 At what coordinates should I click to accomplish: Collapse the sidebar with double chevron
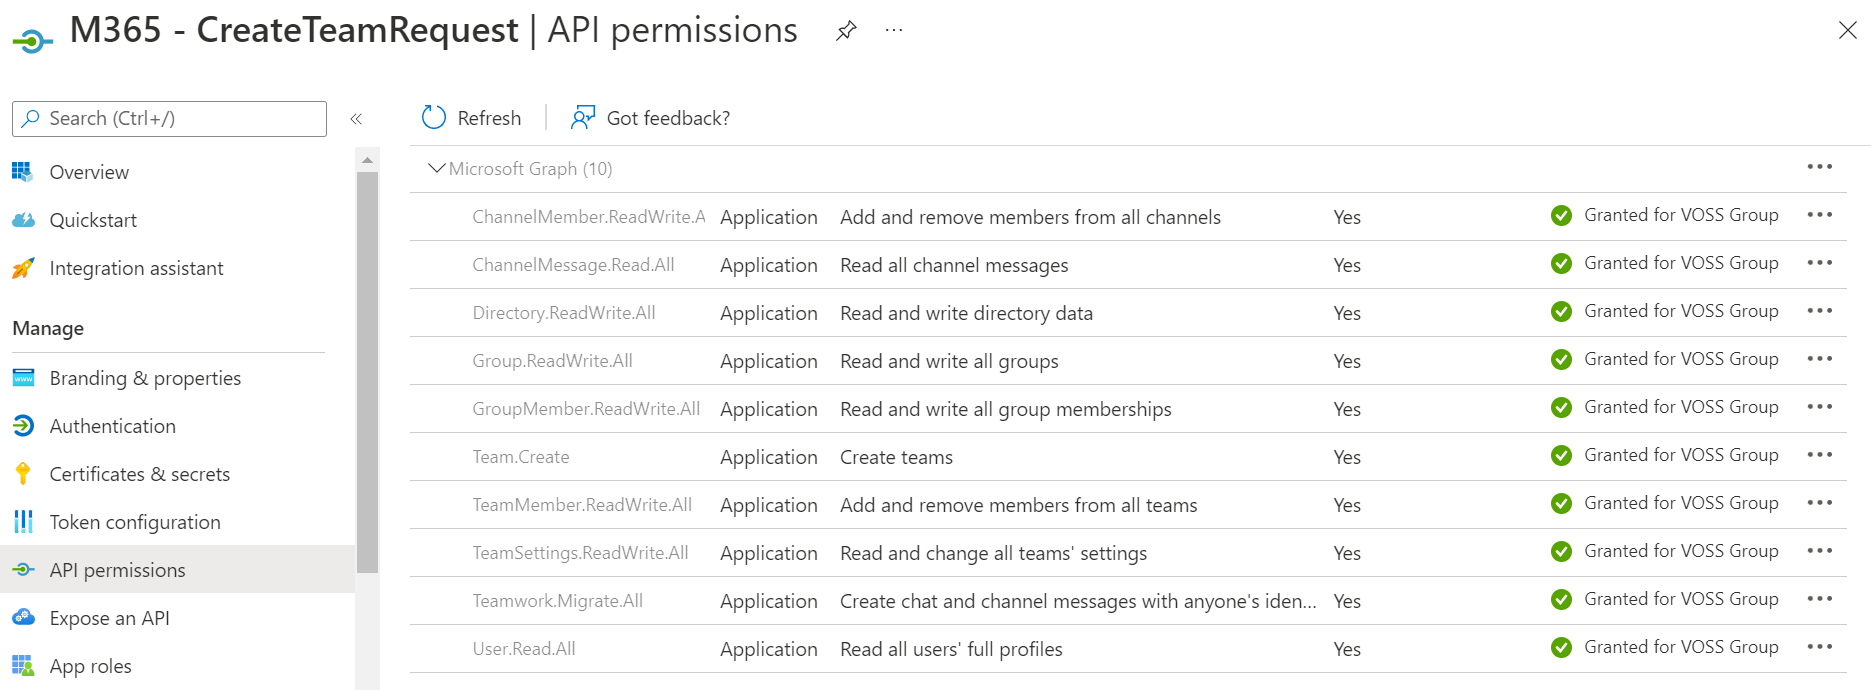[x=356, y=119]
